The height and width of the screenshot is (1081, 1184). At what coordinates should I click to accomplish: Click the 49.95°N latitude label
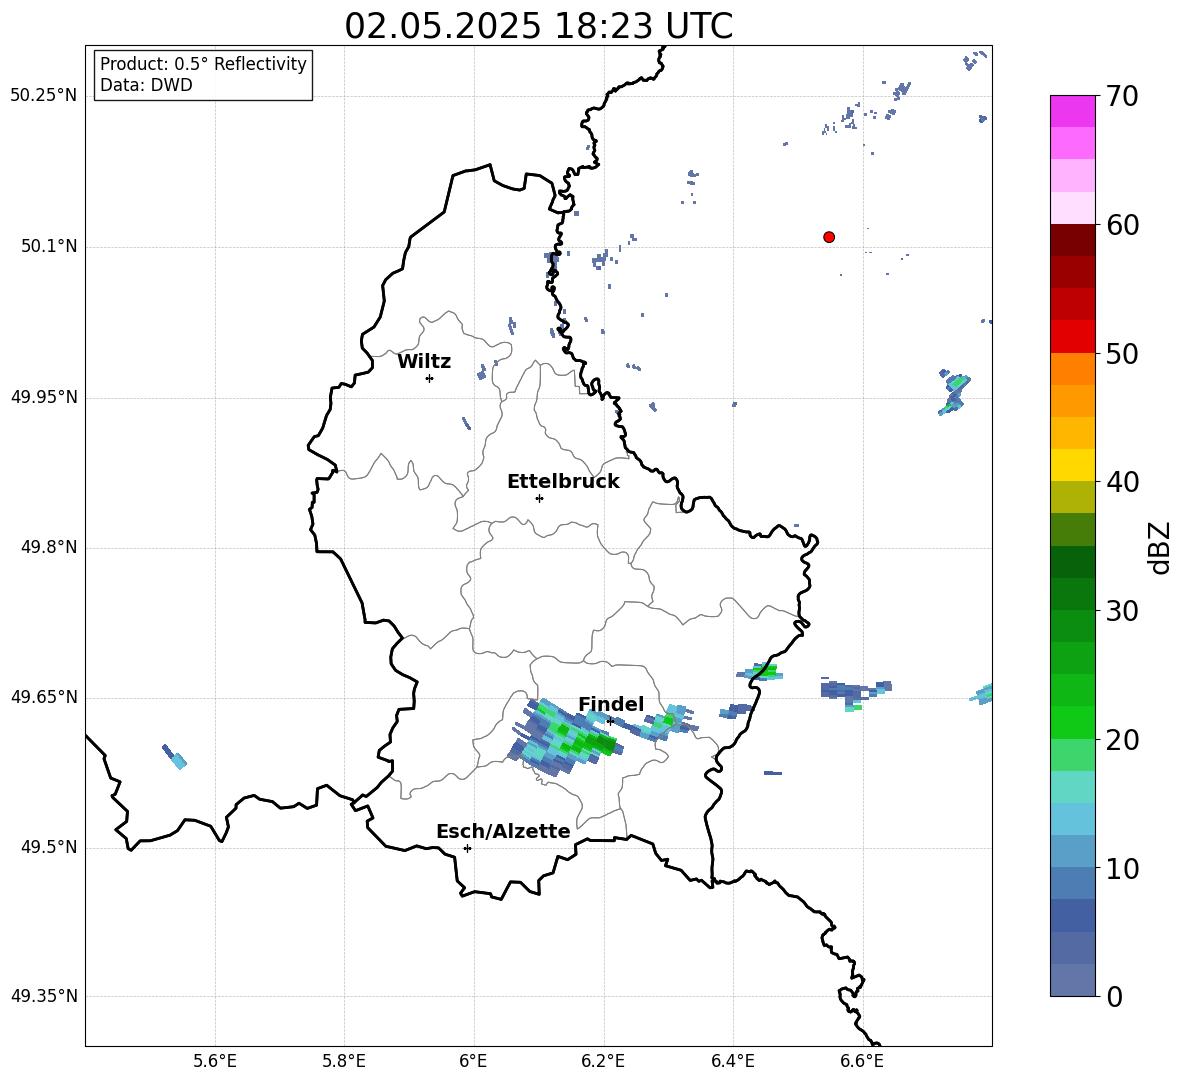click(x=44, y=397)
